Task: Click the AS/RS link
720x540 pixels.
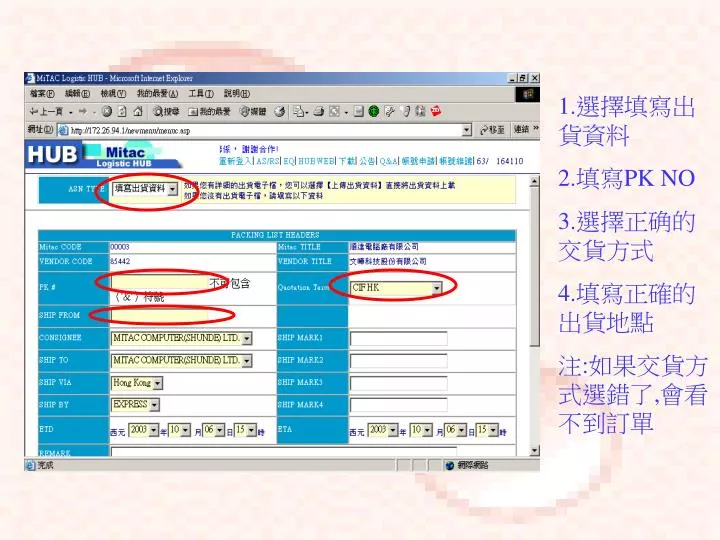Action: point(268,161)
